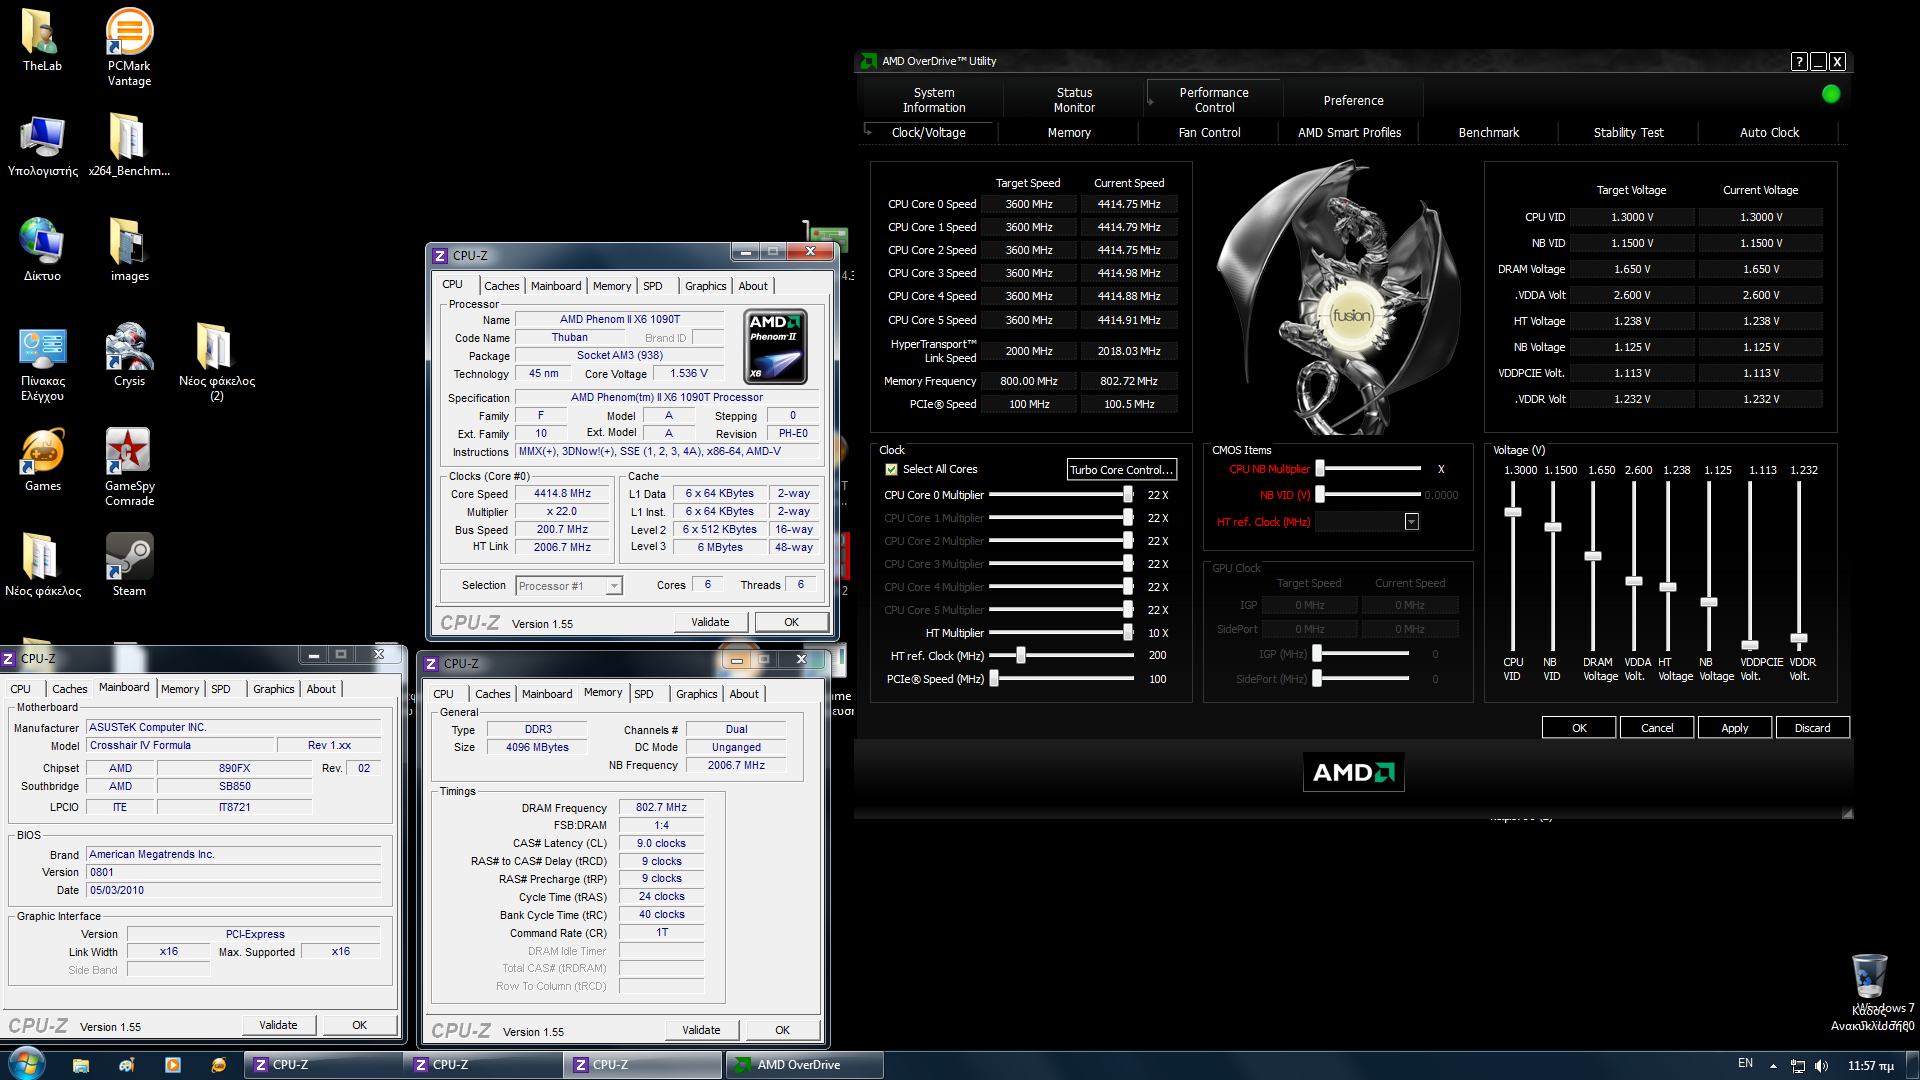Adjust the VDDR Volt vertical slider
Image resolution: width=1920 pixels, height=1080 pixels.
(1799, 638)
